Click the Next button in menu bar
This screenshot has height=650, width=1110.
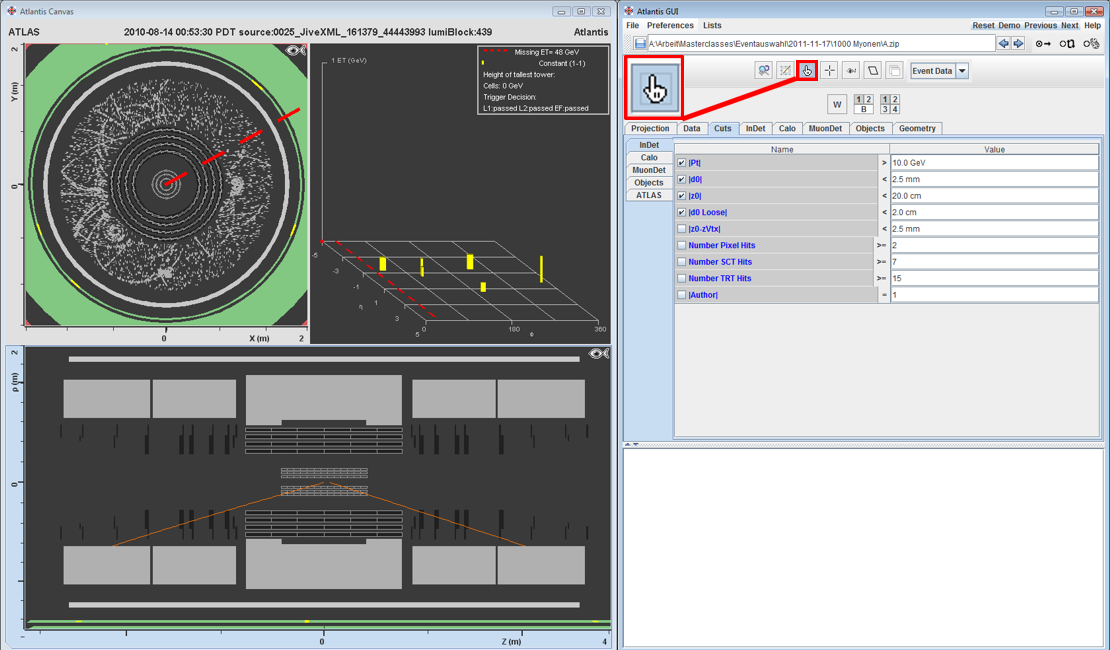[1069, 25]
